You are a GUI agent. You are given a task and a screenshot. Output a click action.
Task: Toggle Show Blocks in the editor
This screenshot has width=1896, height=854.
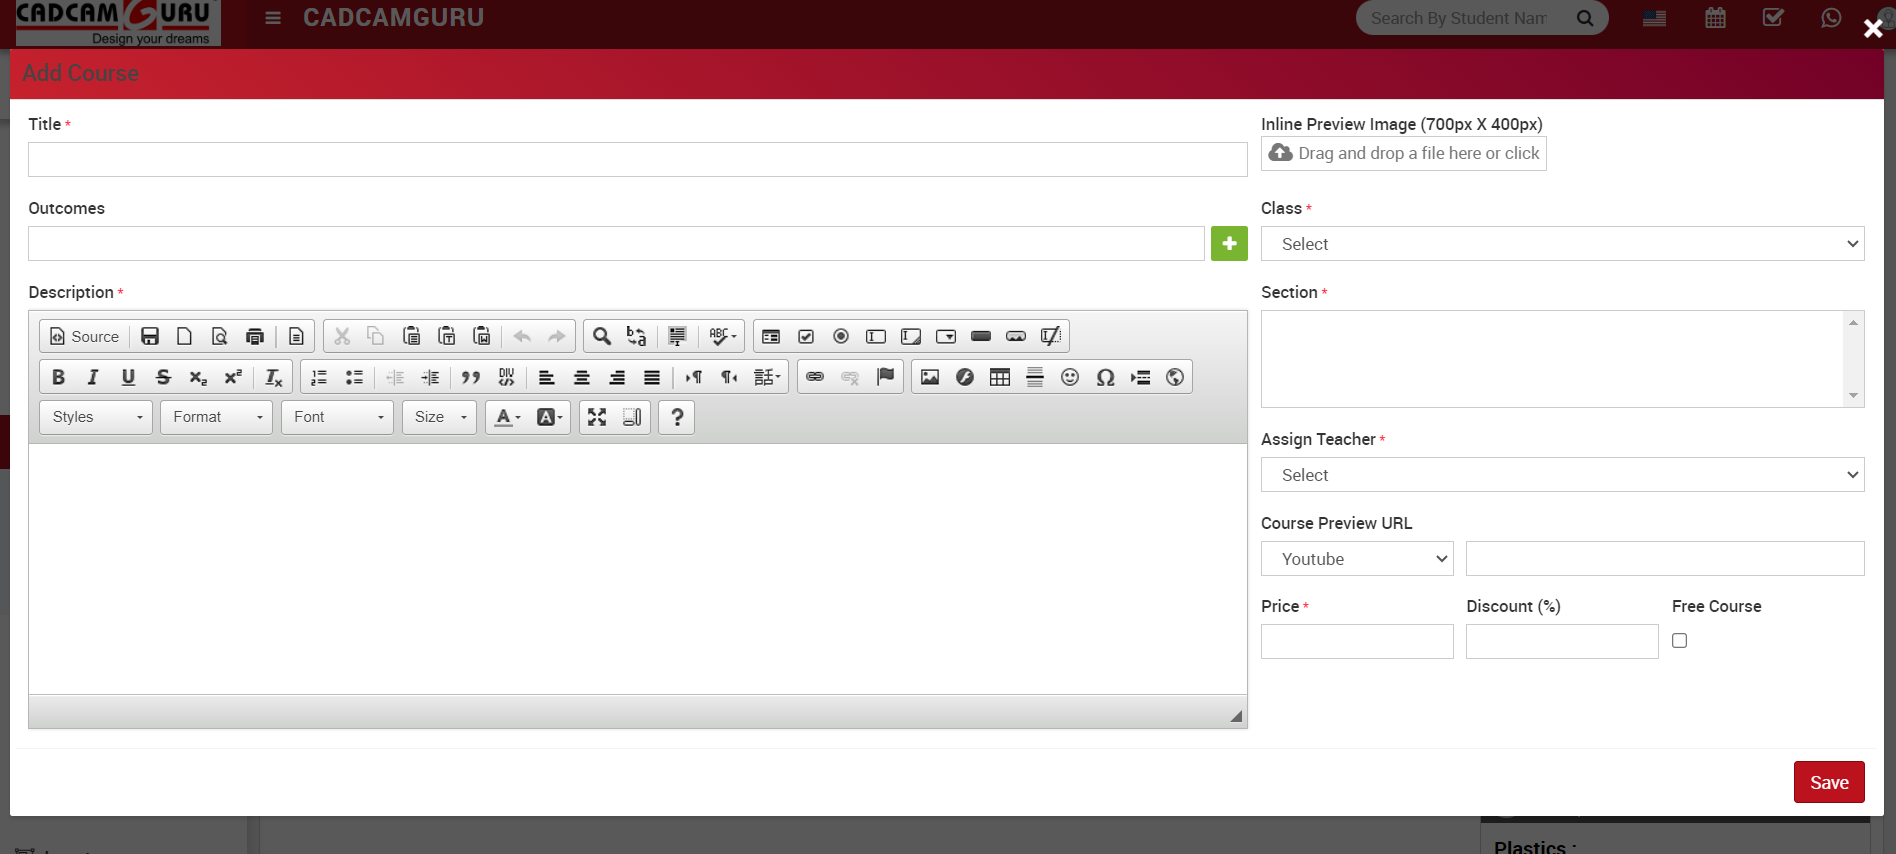click(632, 417)
